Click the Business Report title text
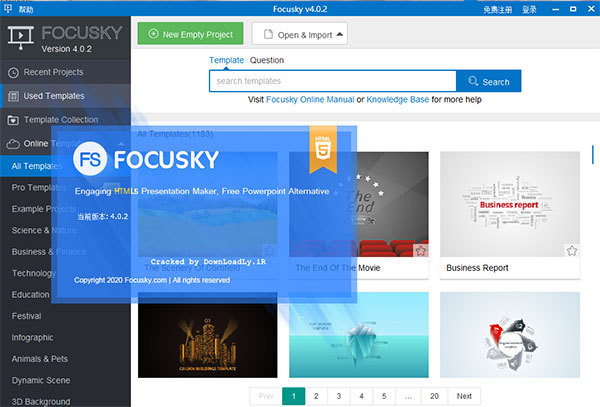 click(477, 268)
